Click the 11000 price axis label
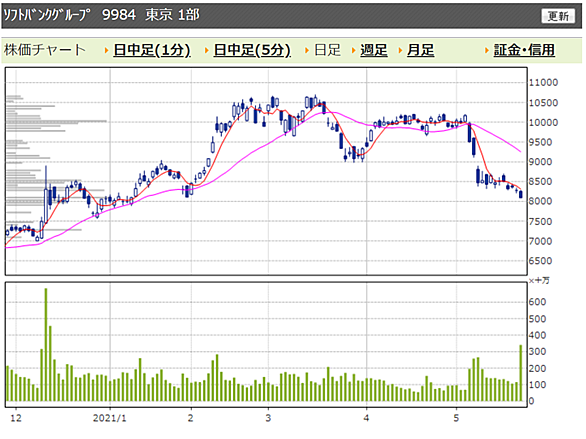 [x=543, y=83]
